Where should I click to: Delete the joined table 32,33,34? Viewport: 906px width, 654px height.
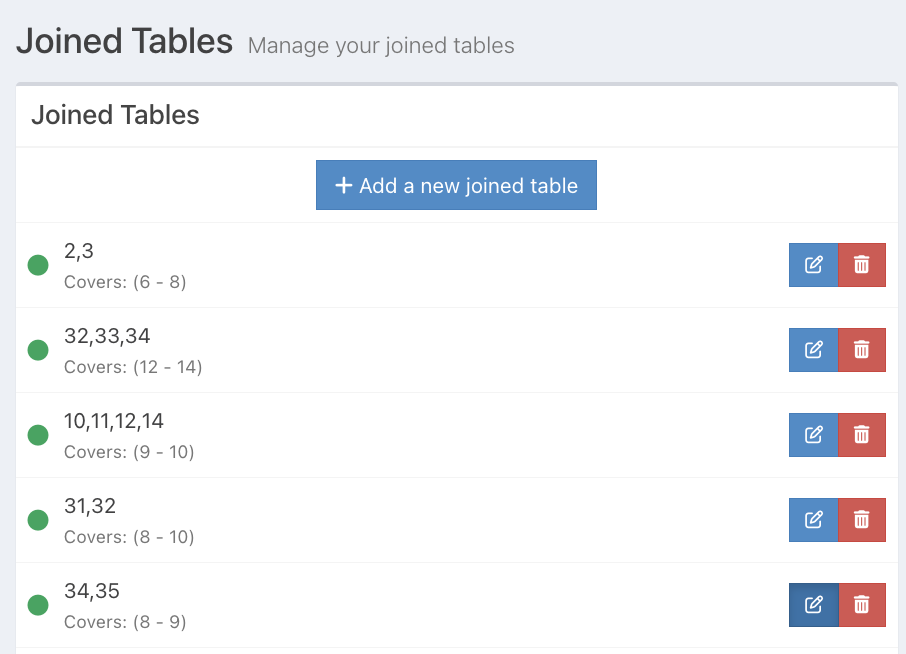point(861,350)
